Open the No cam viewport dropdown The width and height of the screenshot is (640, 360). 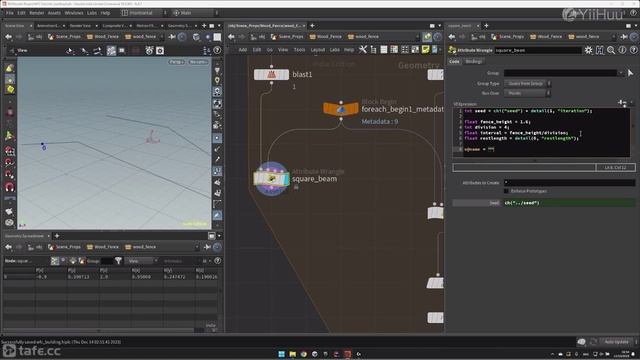[198, 62]
